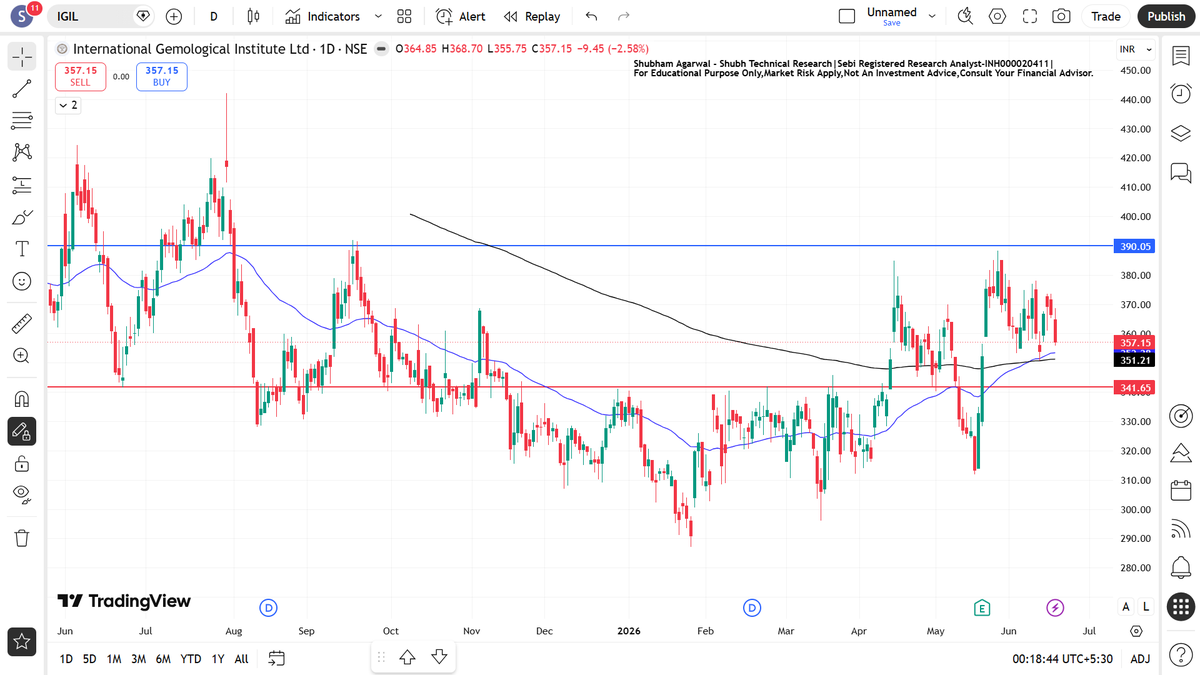Select the 6M time range

[163, 659]
